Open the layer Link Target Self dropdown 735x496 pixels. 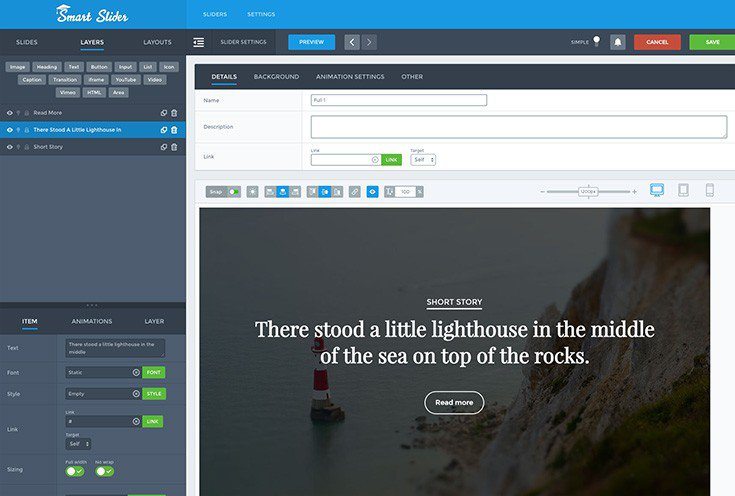pos(79,444)
